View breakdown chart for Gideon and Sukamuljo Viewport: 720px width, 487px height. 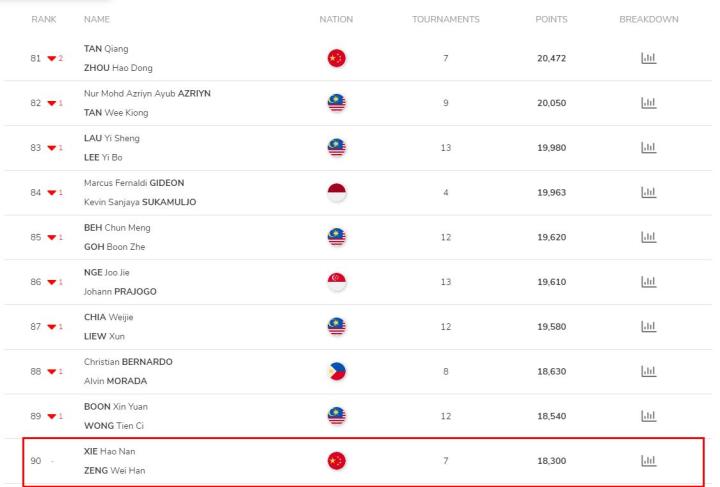[x=648, y=192]
